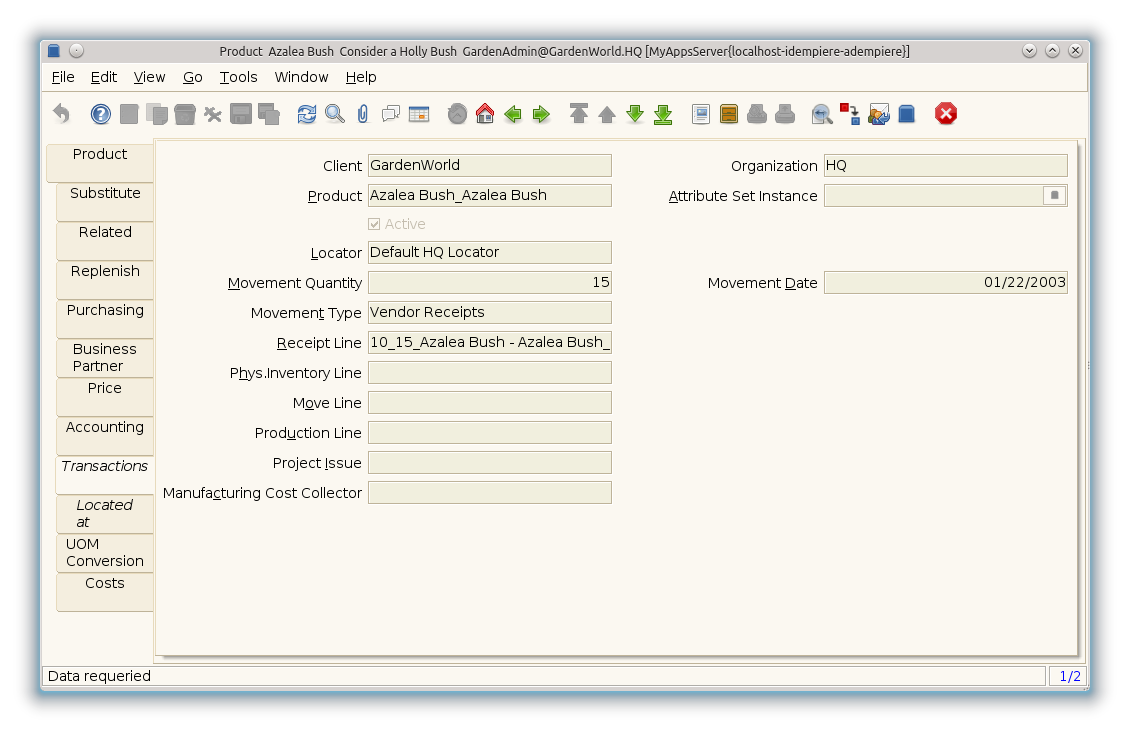
Task: Jump to the last record icon
Action: pos(663,114)
